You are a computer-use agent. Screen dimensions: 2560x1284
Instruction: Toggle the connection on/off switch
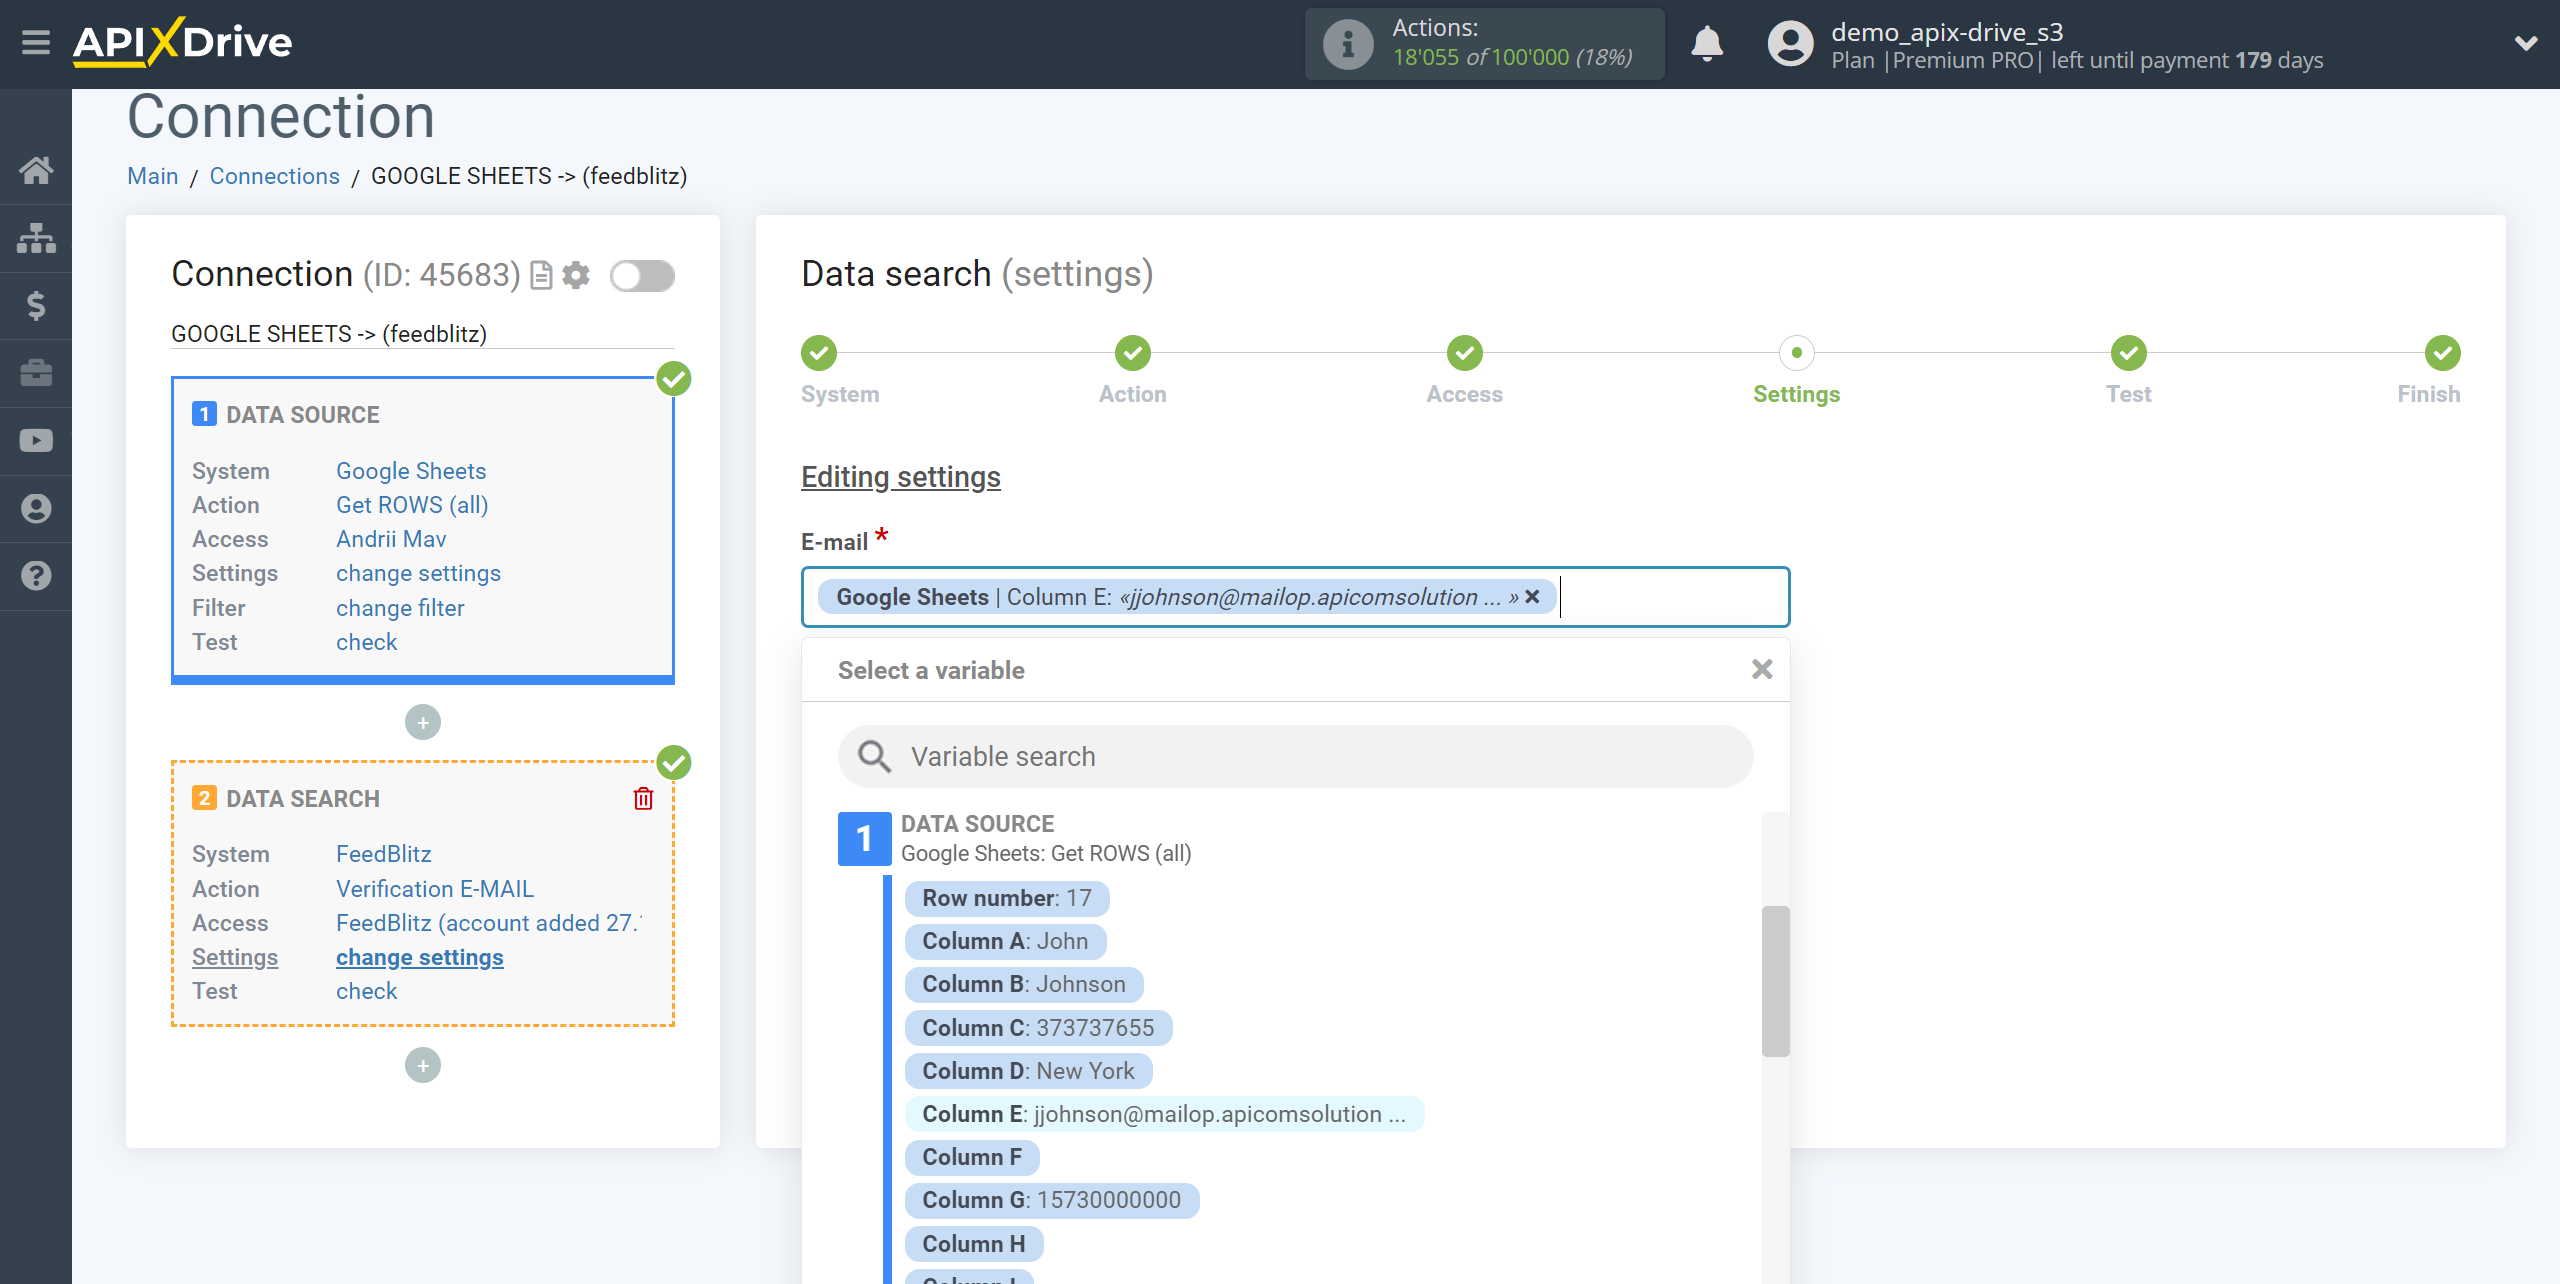click(x=643, y=276)
